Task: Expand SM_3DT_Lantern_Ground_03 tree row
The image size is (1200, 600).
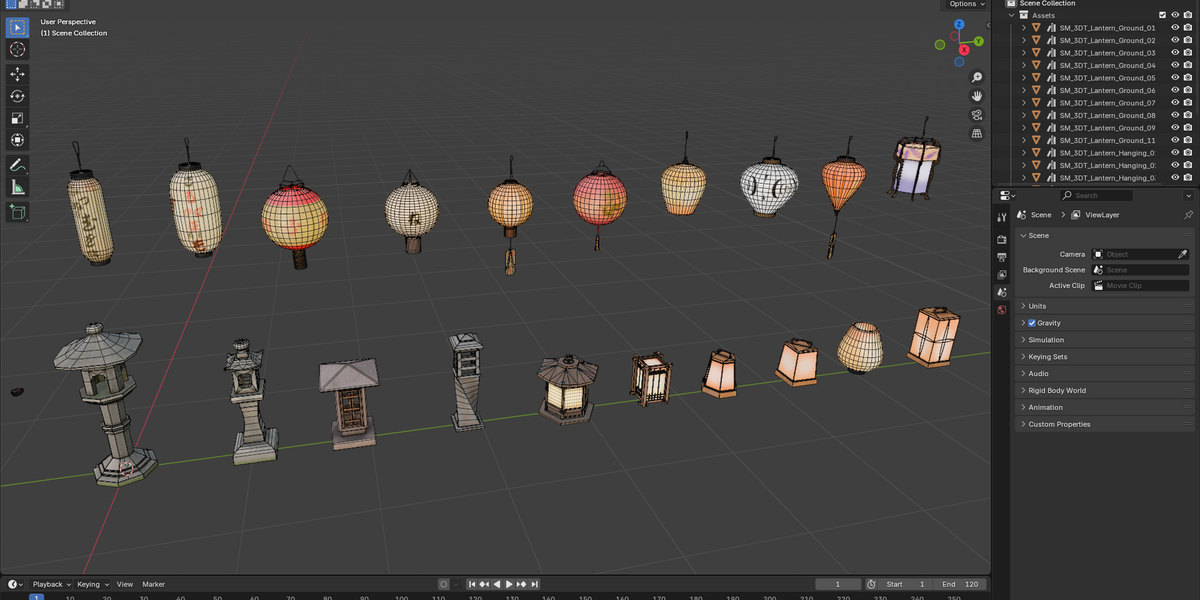Action: pos(1024,53)
